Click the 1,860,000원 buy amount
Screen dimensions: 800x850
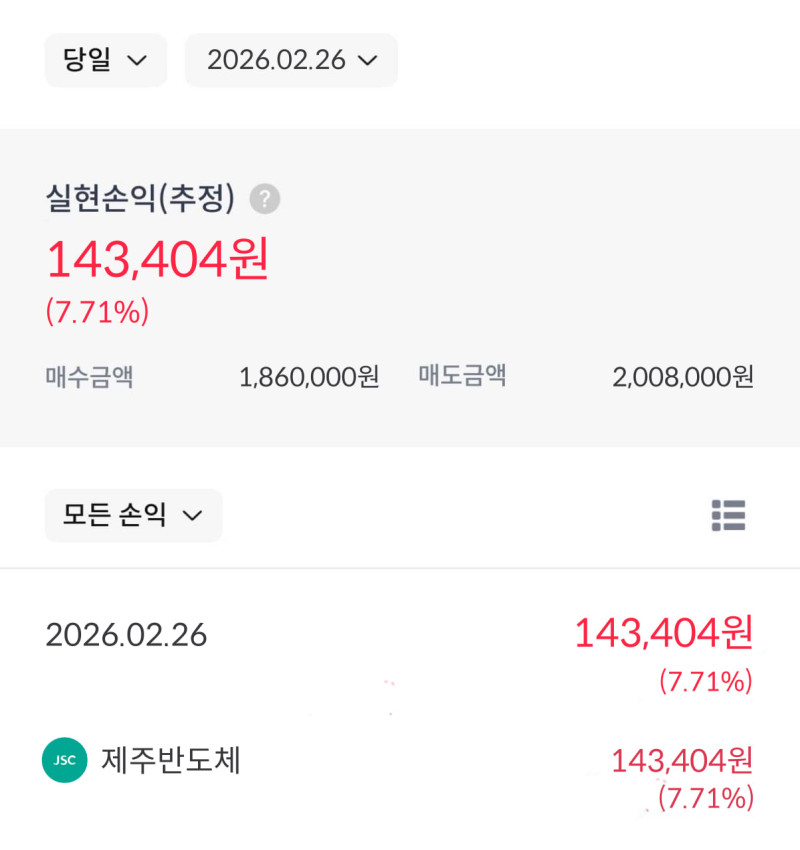tap(309, 377)
